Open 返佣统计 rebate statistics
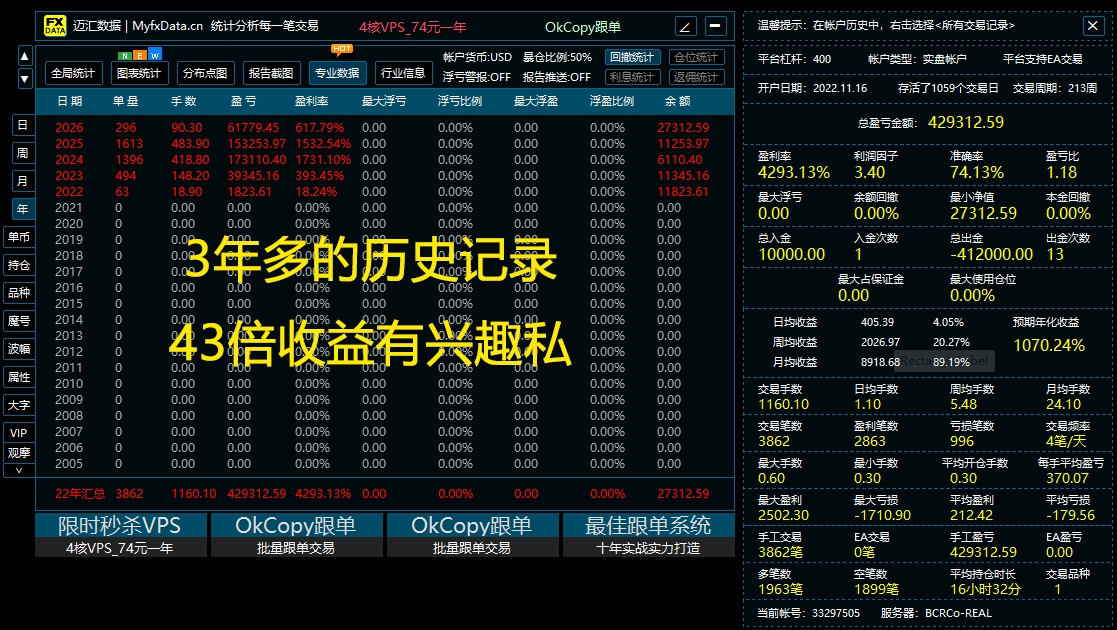The height and width of the screenshot is (630, 1117). pos(697,77)
